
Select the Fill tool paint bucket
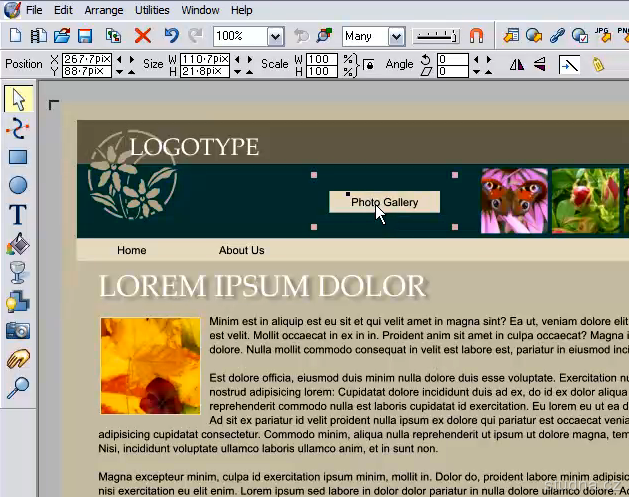point(18,243)
